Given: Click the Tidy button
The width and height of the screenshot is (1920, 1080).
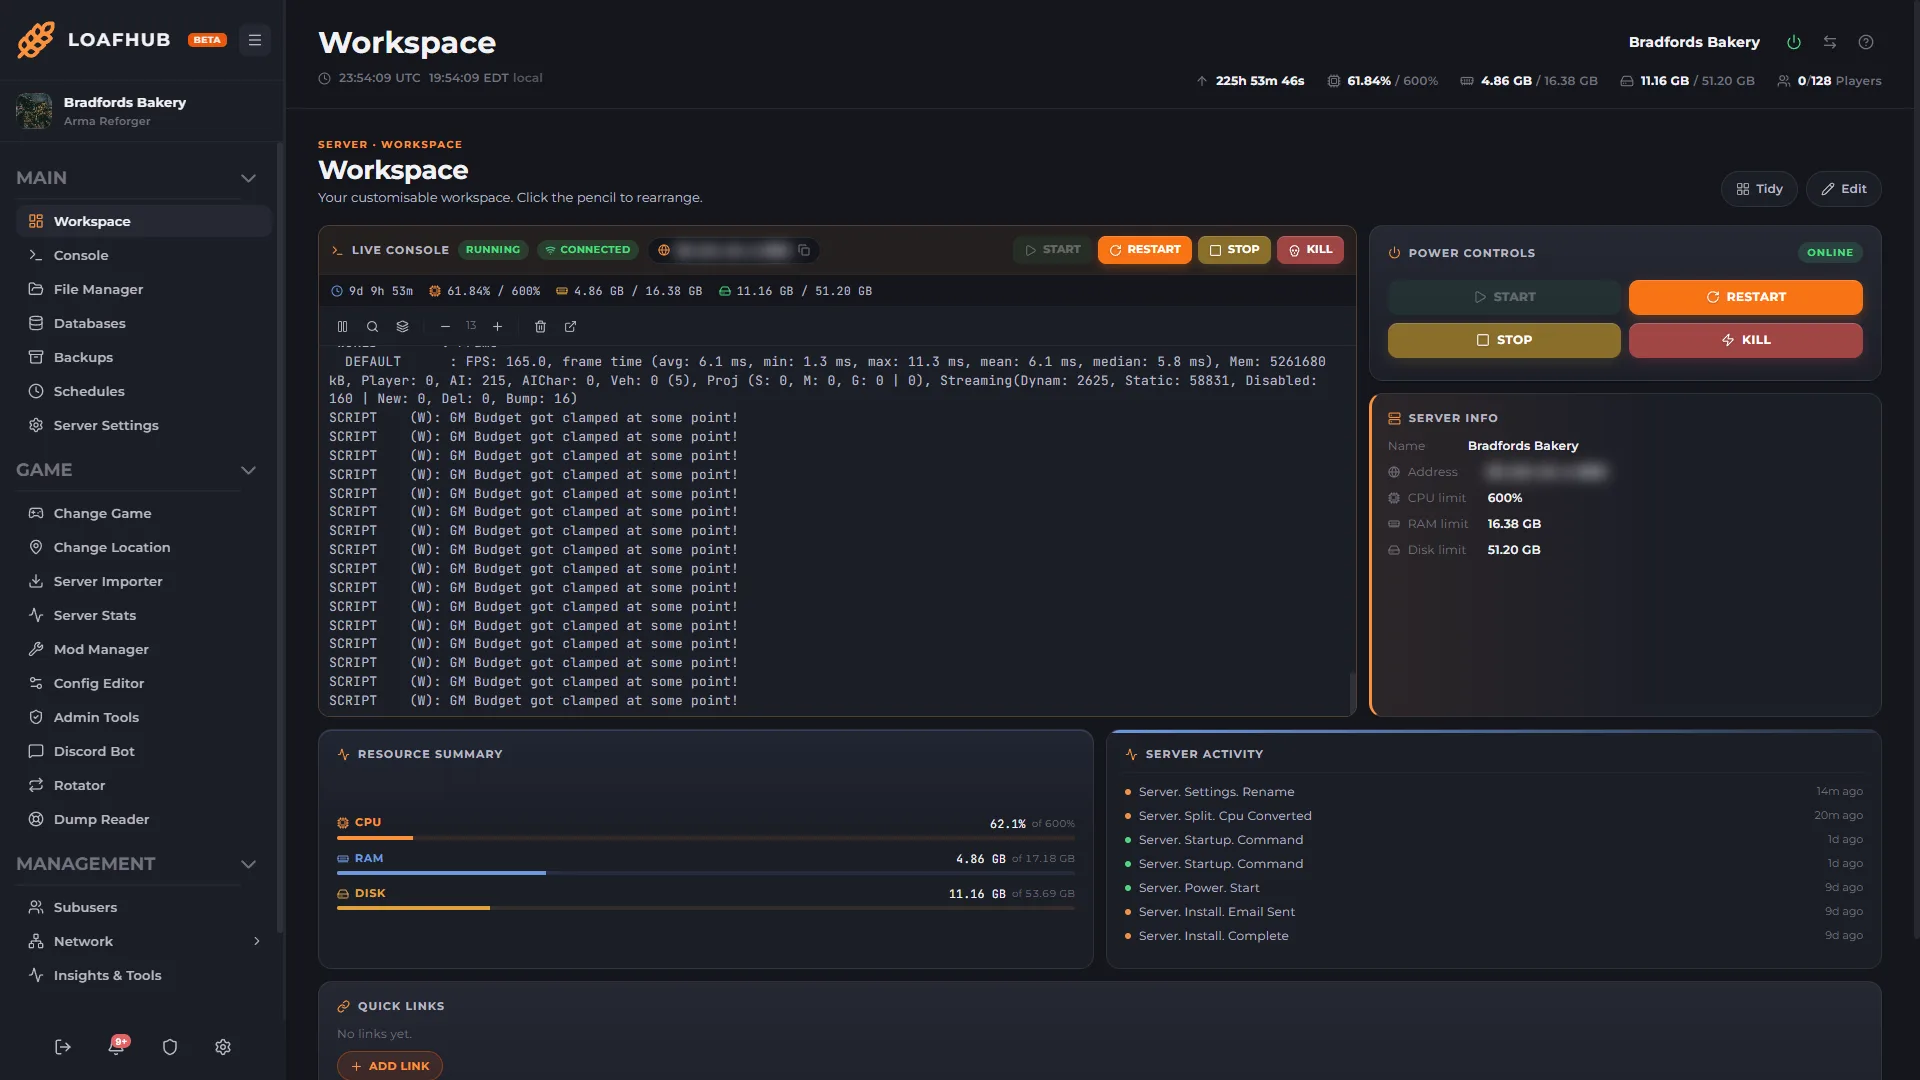Looking at the screenshot, I should (x=1759, y=189).
